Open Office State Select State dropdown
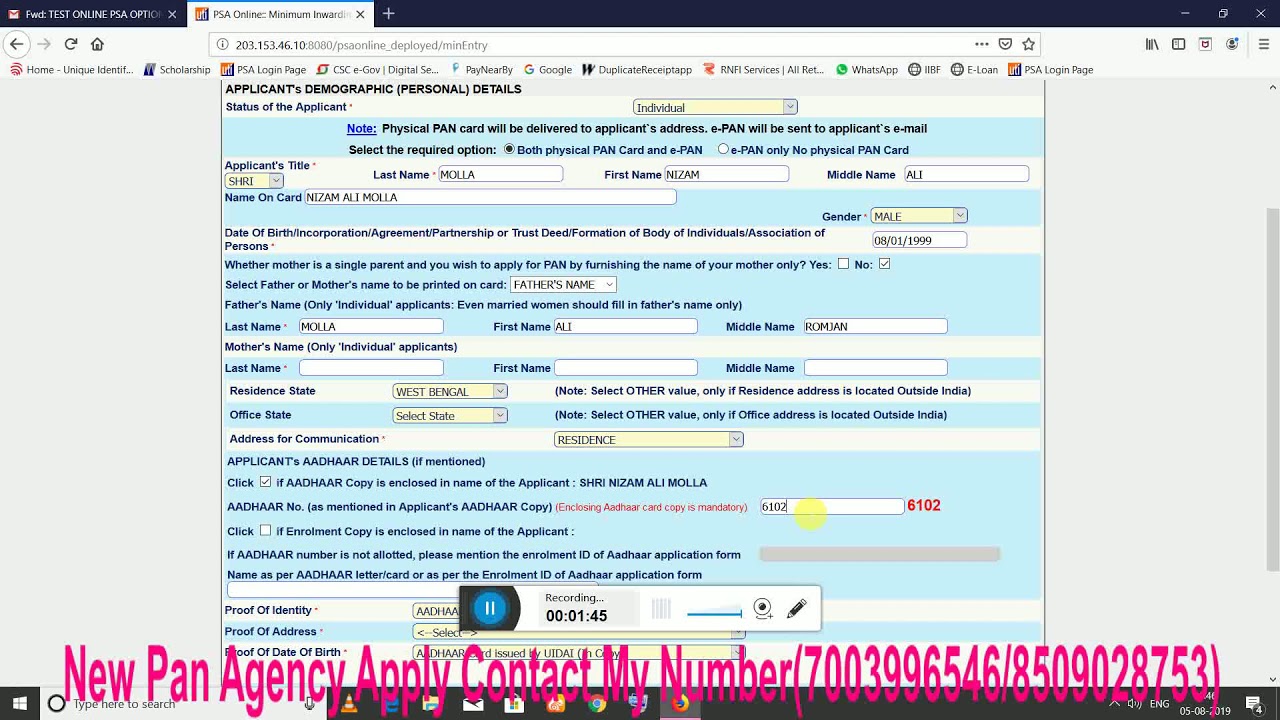1280x720 pixels. 450,415
